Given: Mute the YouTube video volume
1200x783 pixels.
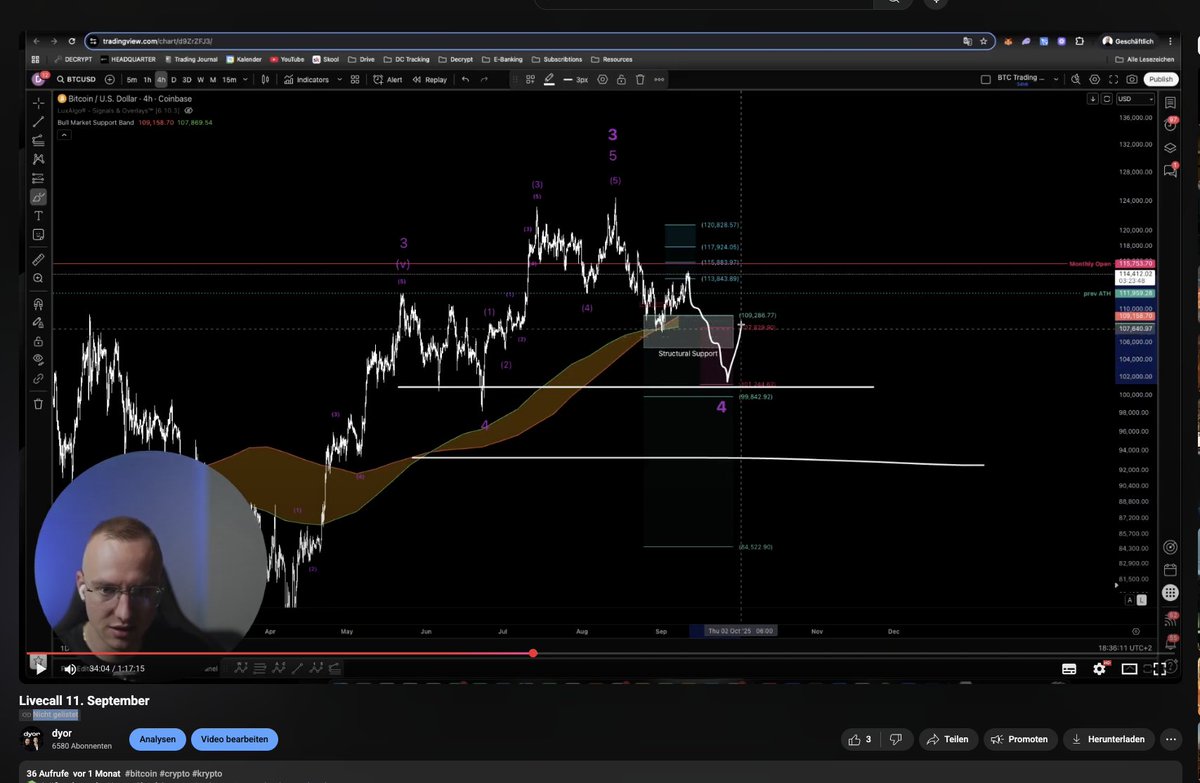Looking at the screenshot, I should [70, 668].
